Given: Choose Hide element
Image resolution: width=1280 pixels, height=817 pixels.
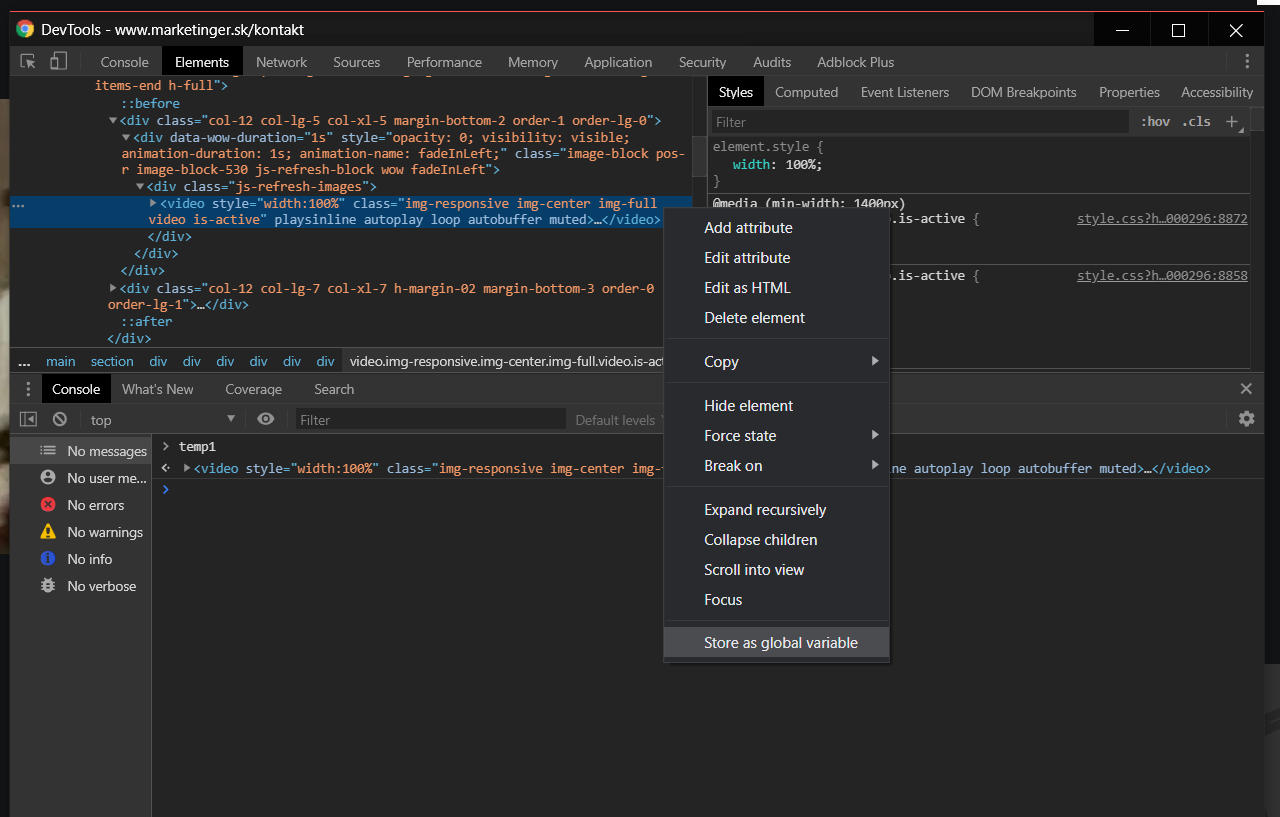Looking at the screenshot, I should (x=777, y=406).
